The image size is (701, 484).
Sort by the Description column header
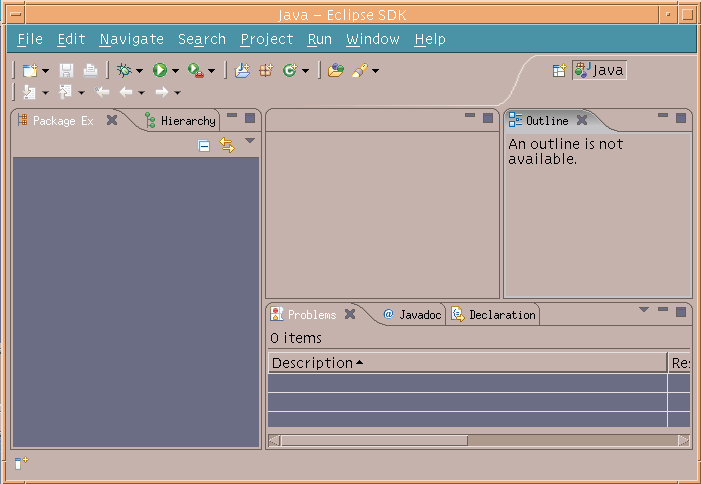coord(468,363)
